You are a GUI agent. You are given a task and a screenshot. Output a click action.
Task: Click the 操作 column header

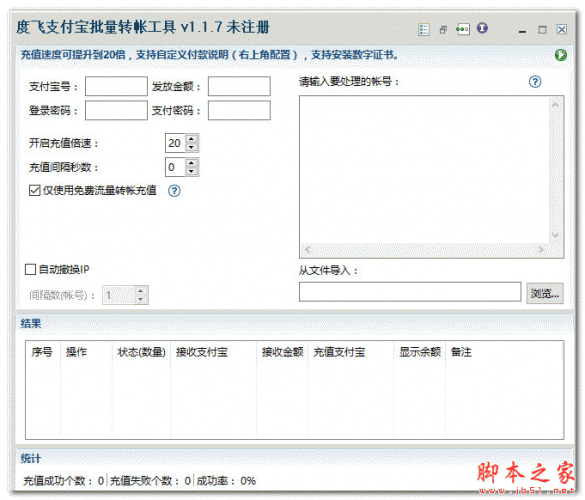coord(86,352)
